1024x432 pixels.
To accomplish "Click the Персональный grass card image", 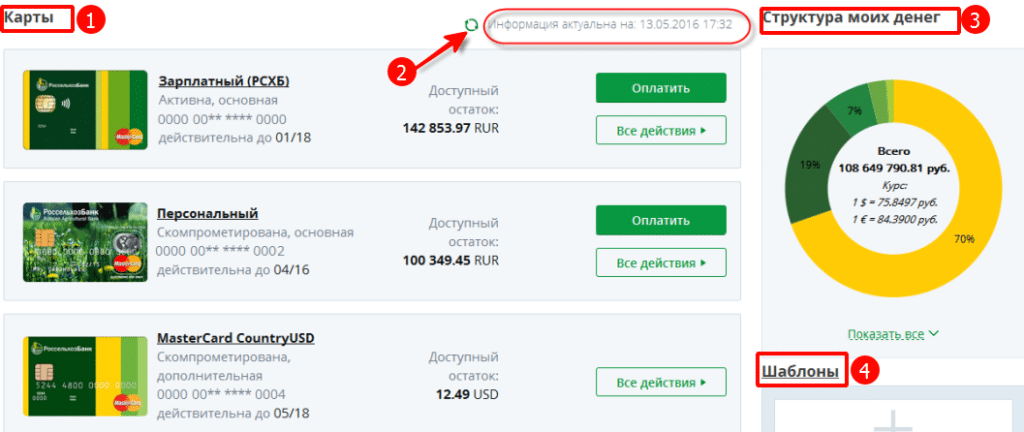I will point(86,242).
